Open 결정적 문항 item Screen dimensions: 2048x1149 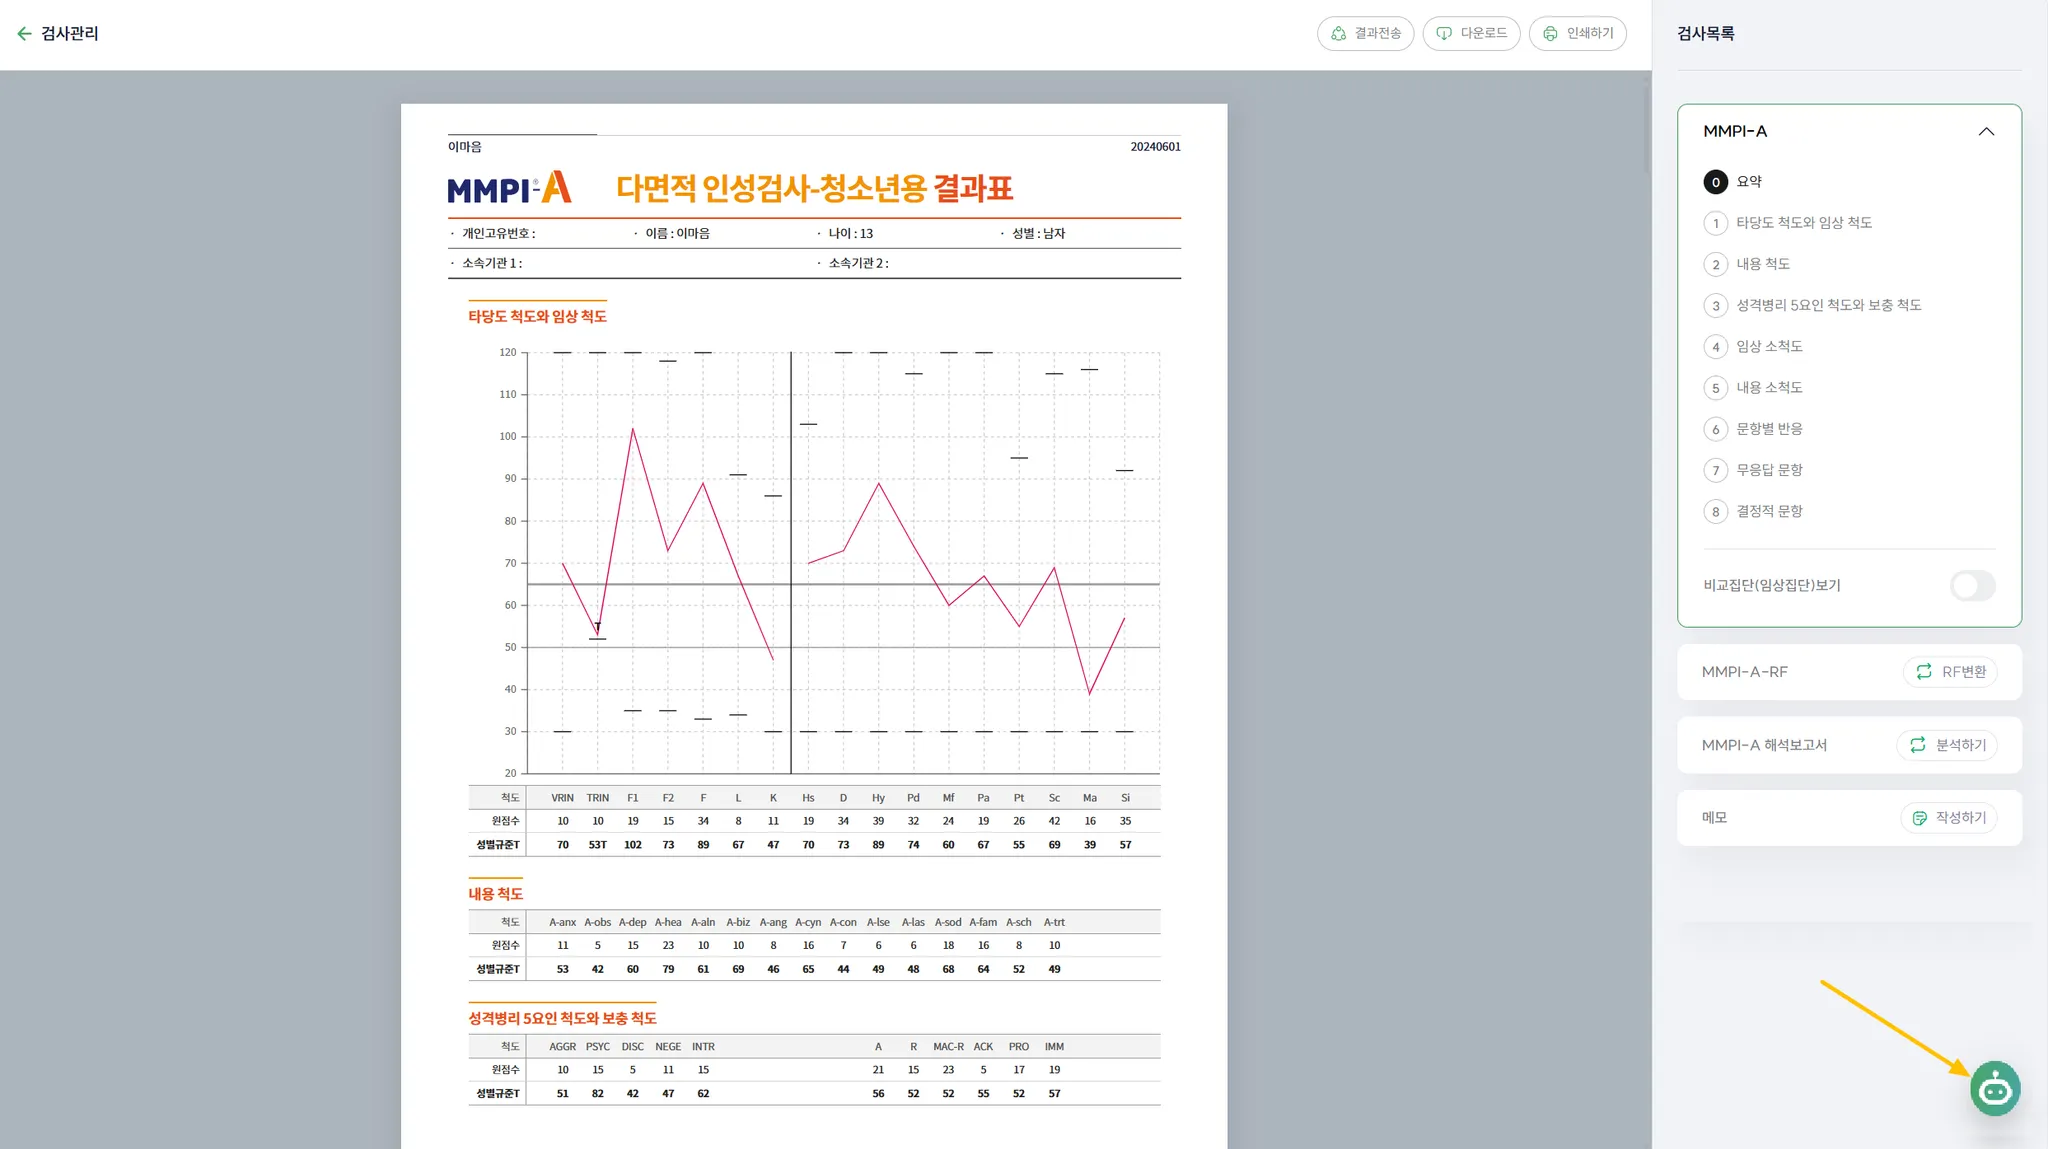(1768, 512)
